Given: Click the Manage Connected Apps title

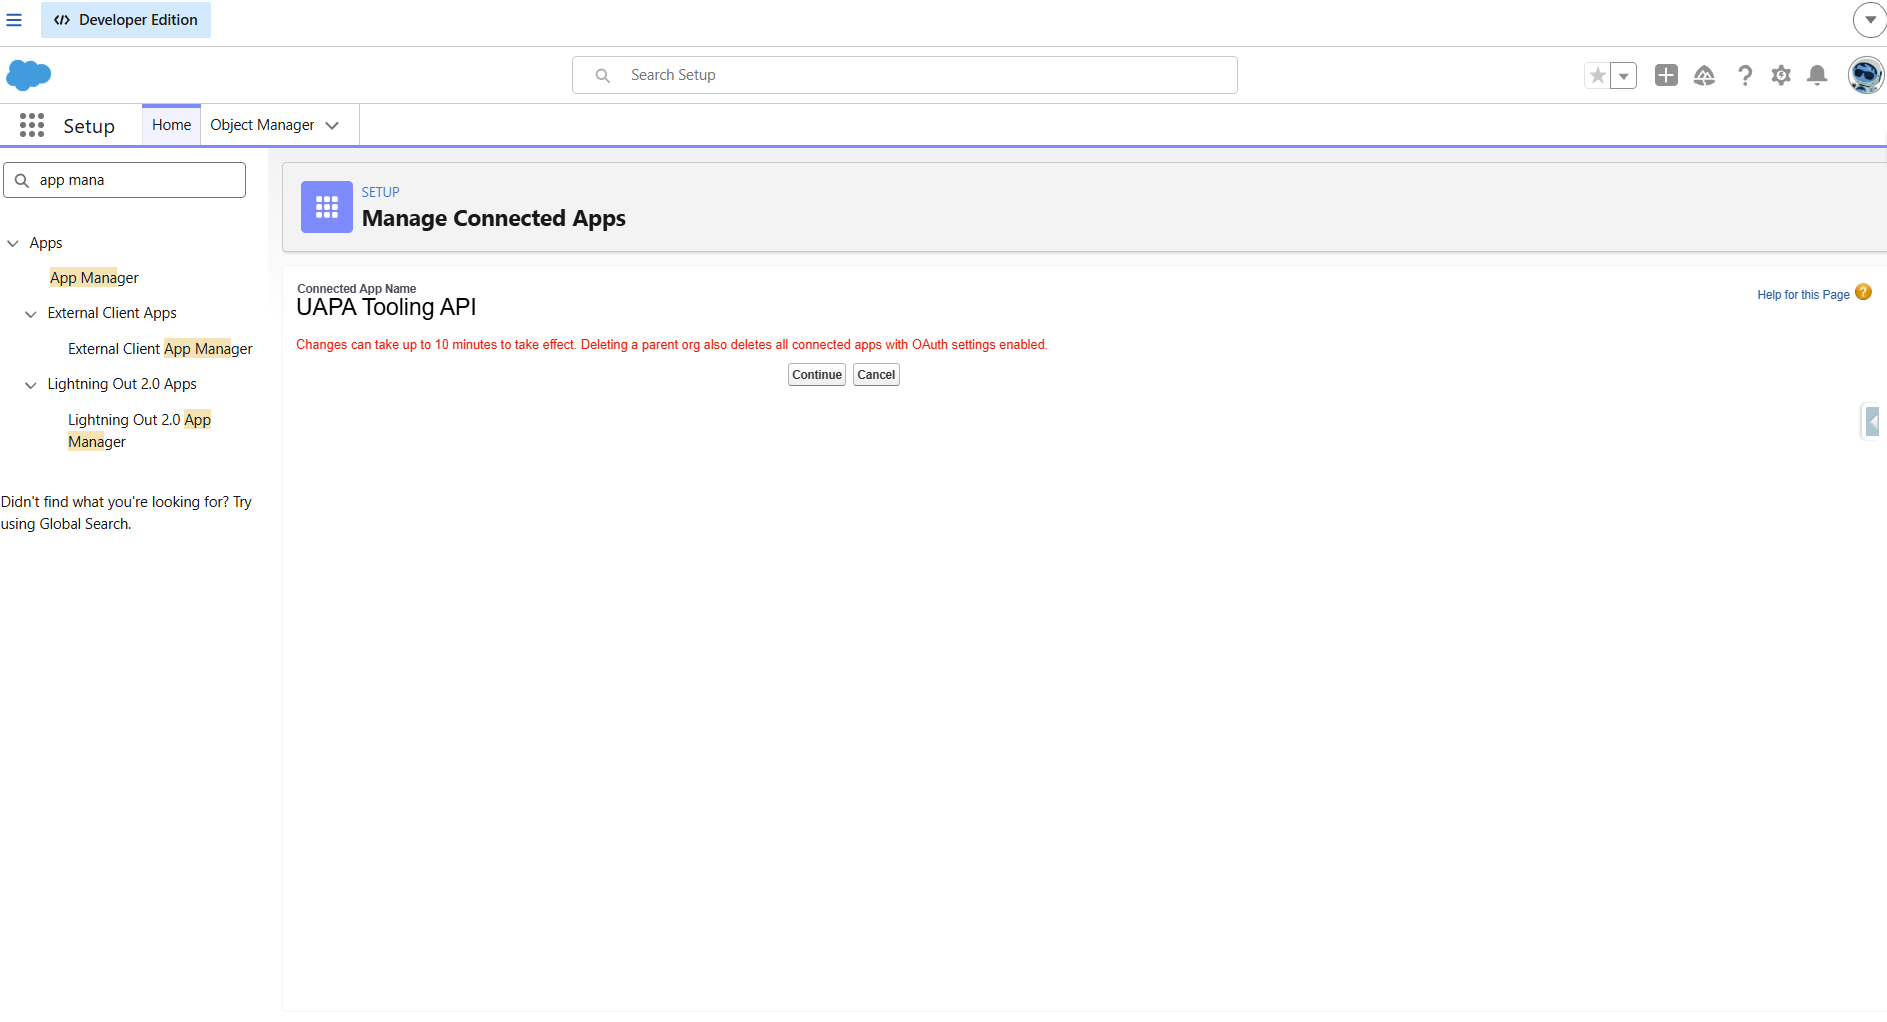Looking at the screenshot, I should tap(494, 218).
